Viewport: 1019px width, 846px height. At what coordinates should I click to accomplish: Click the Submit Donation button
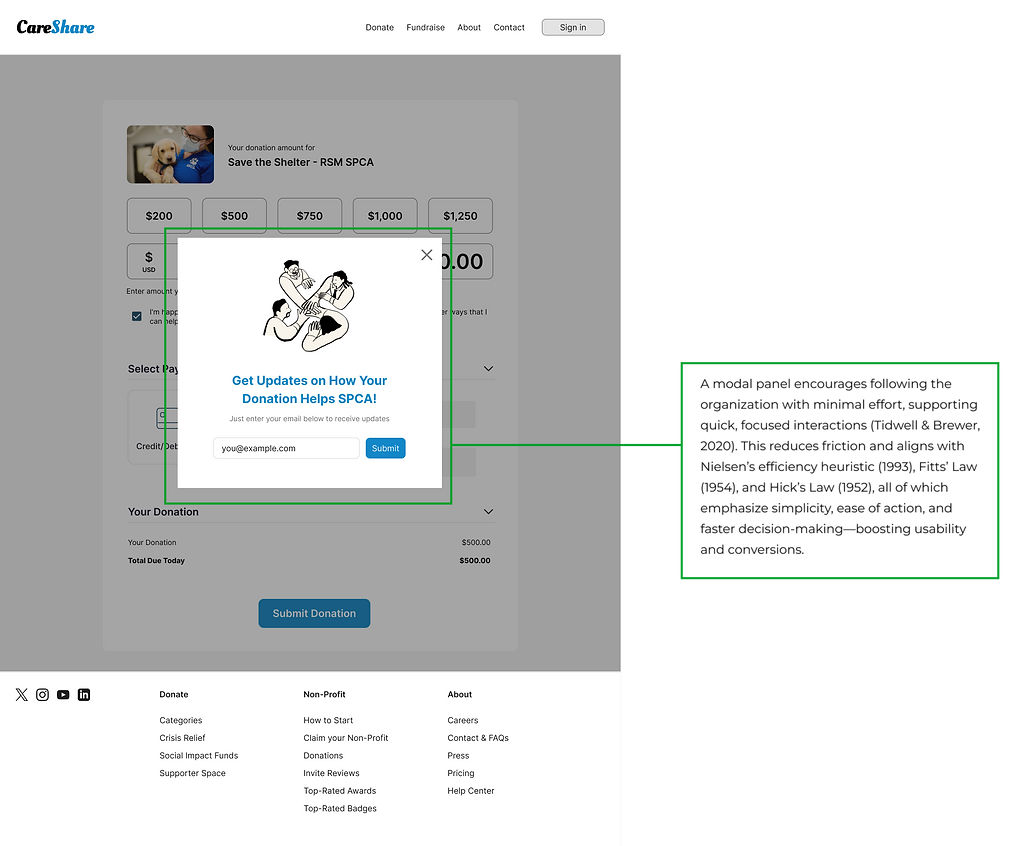click(x=315, y=613)
